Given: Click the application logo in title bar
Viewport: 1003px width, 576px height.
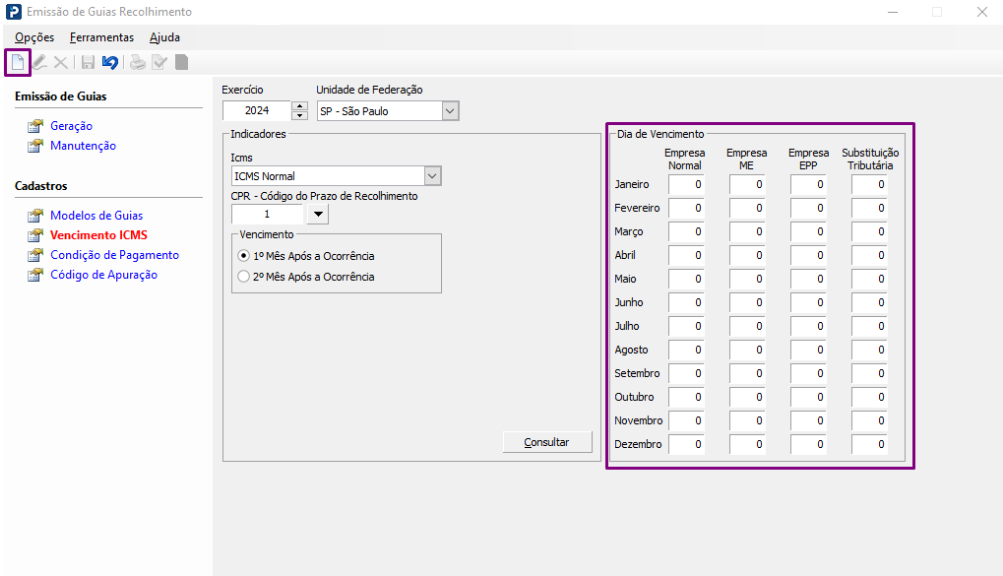Looking at the screenshot, I should pos(13,12).
